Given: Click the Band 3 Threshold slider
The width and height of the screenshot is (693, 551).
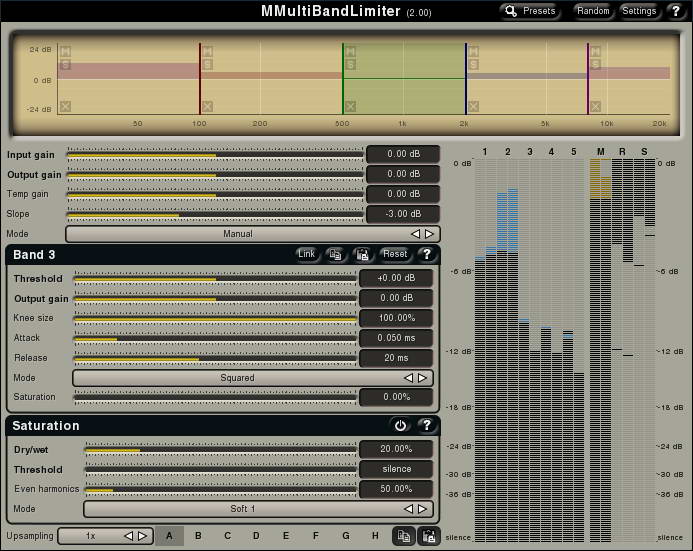Looking at the screenshot, I should [x=215, y=278].
